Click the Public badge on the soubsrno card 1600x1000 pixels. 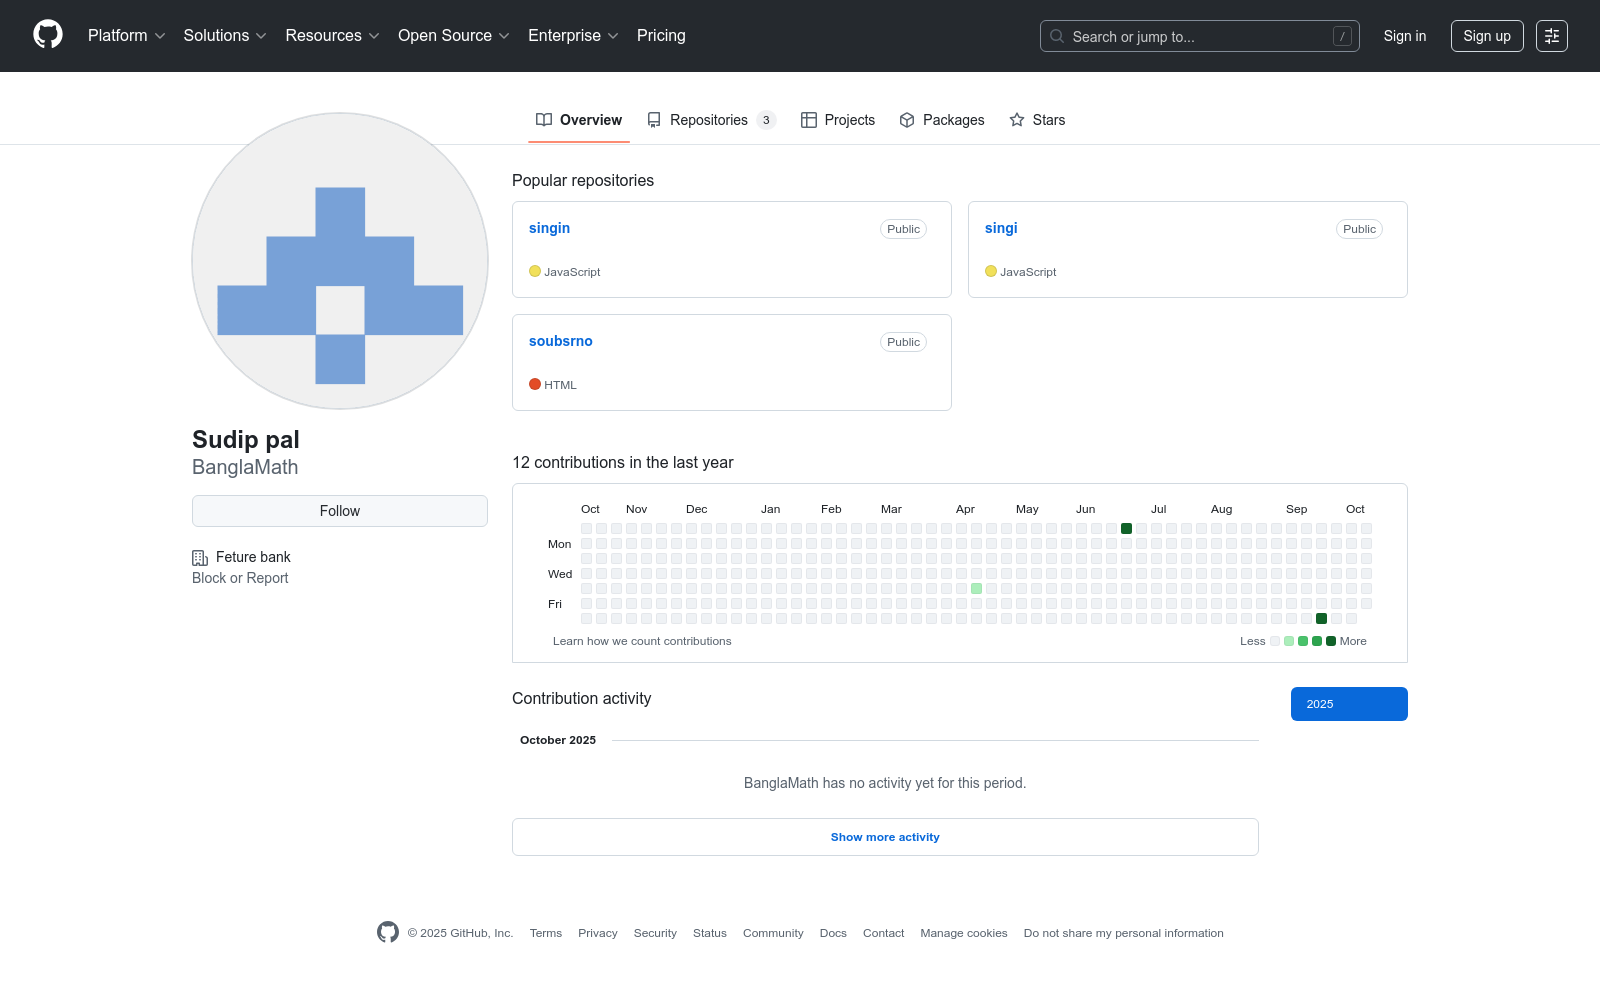click(903, 342)
